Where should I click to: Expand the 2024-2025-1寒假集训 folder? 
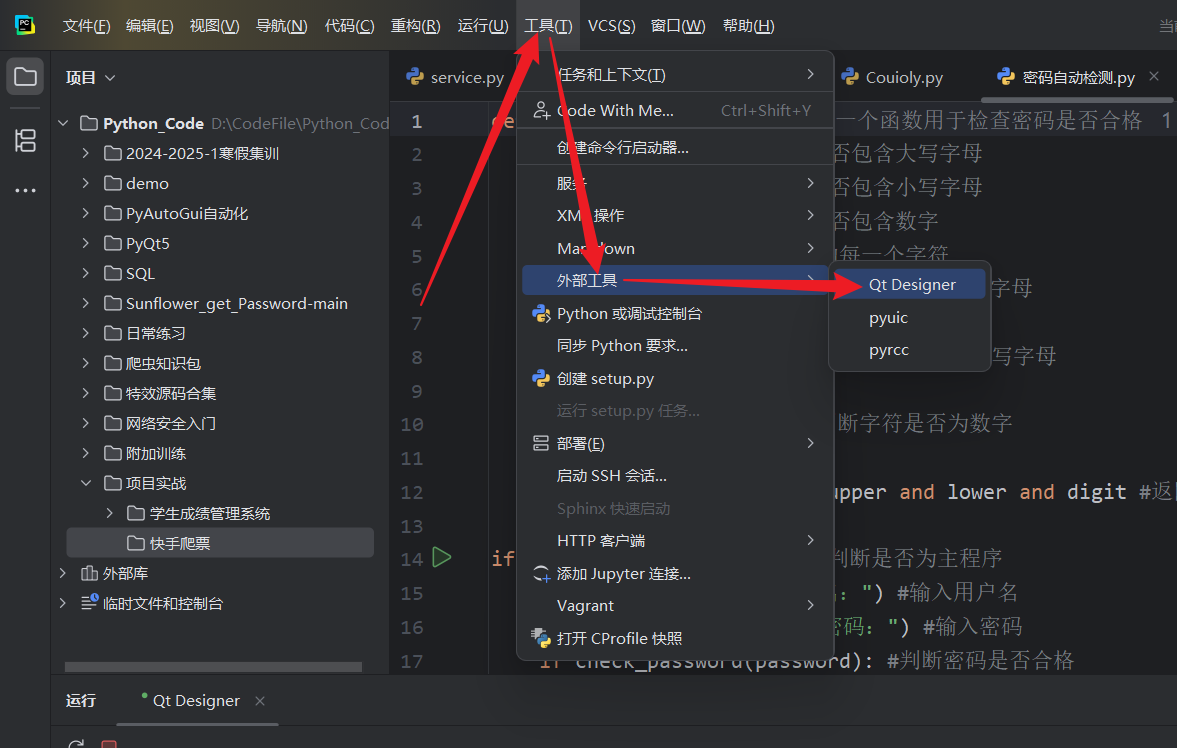click(x=86, y=153)
